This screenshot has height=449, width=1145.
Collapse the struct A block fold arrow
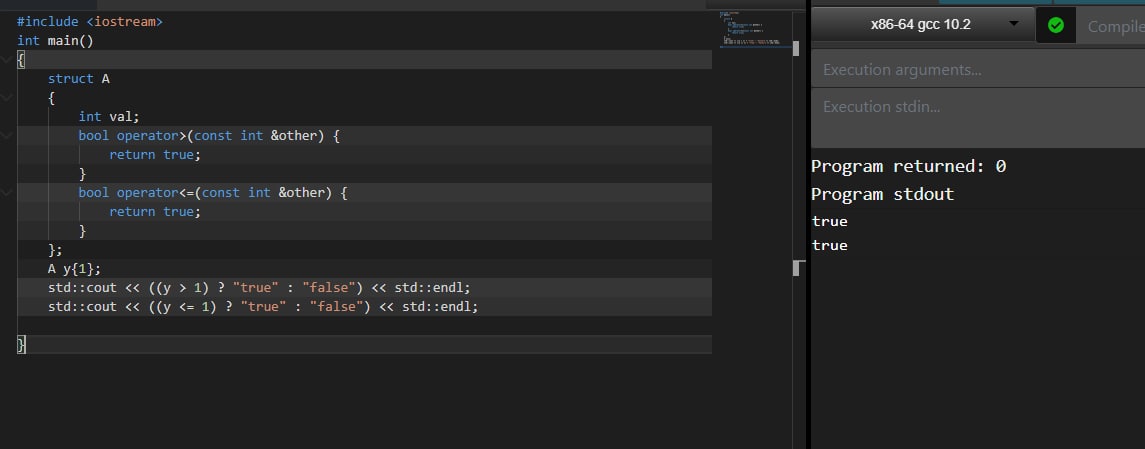(x=7, y=97)
